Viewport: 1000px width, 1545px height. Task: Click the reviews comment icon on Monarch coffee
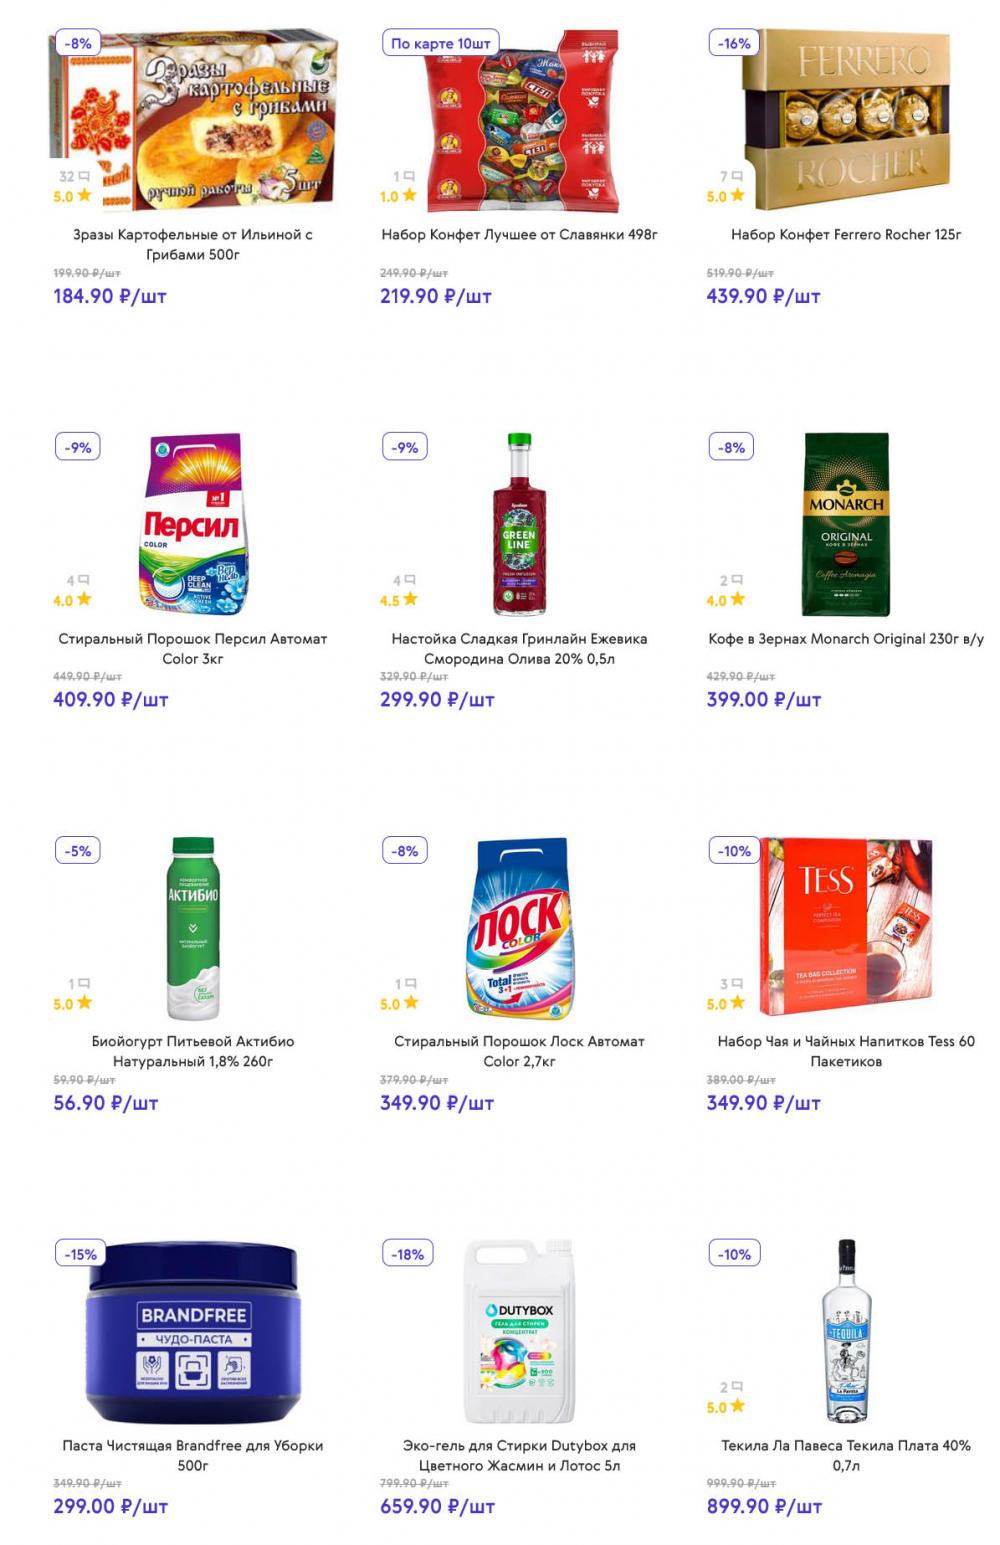738,580
